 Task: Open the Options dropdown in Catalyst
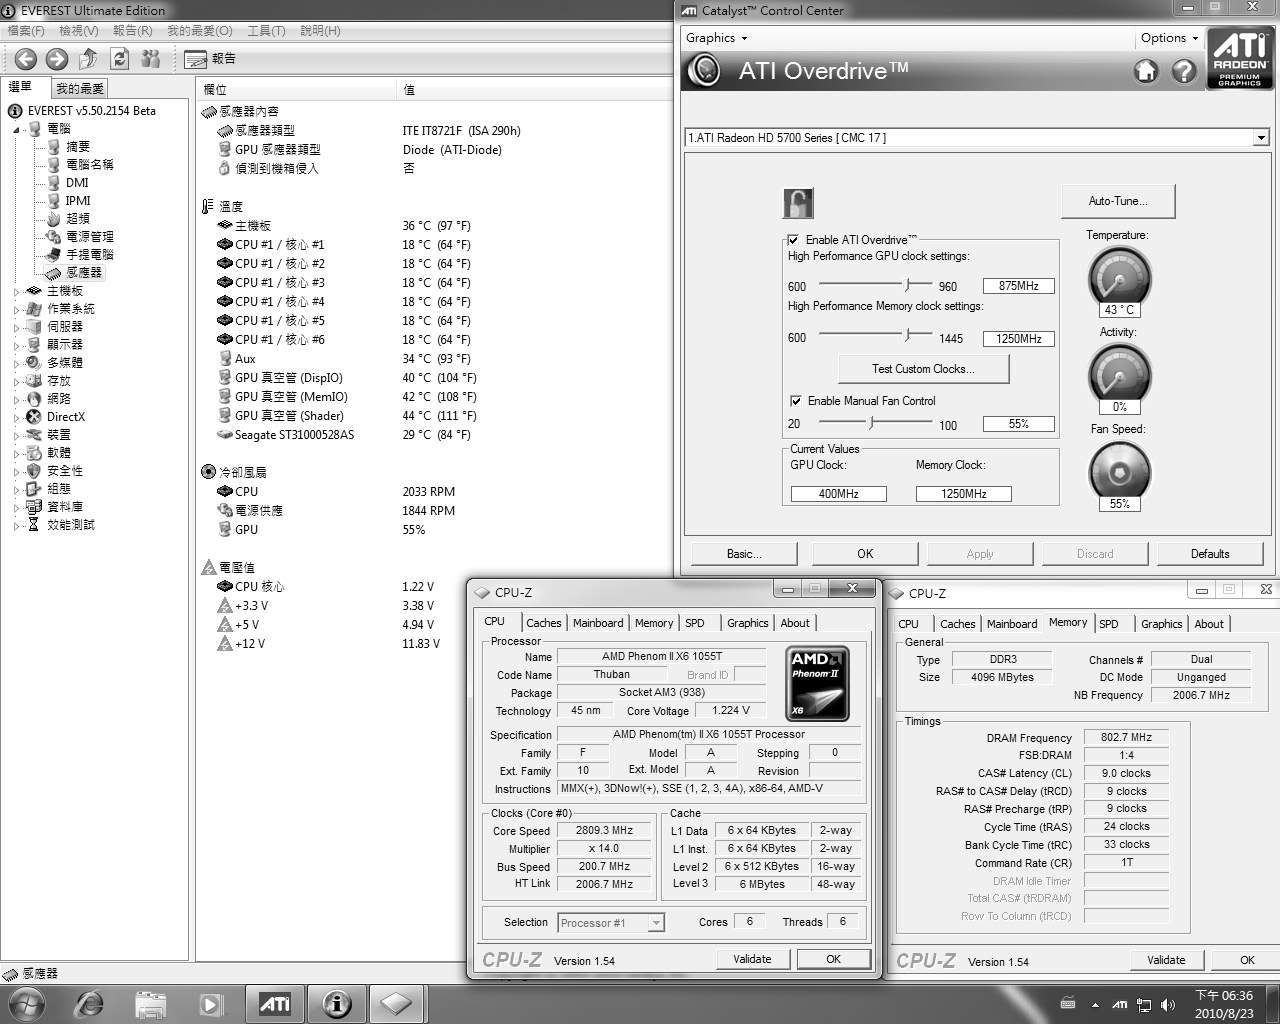pos(1169,38)
